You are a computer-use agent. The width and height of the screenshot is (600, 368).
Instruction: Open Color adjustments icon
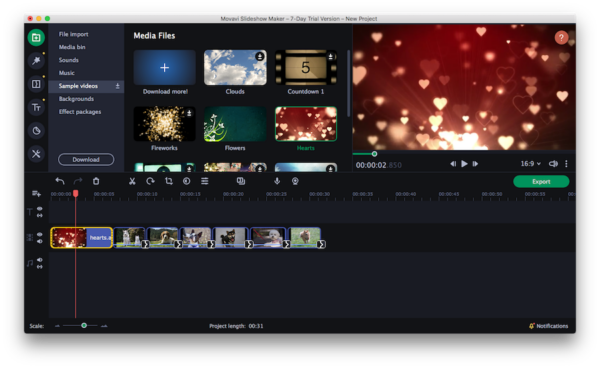click(x=186, y=181)
